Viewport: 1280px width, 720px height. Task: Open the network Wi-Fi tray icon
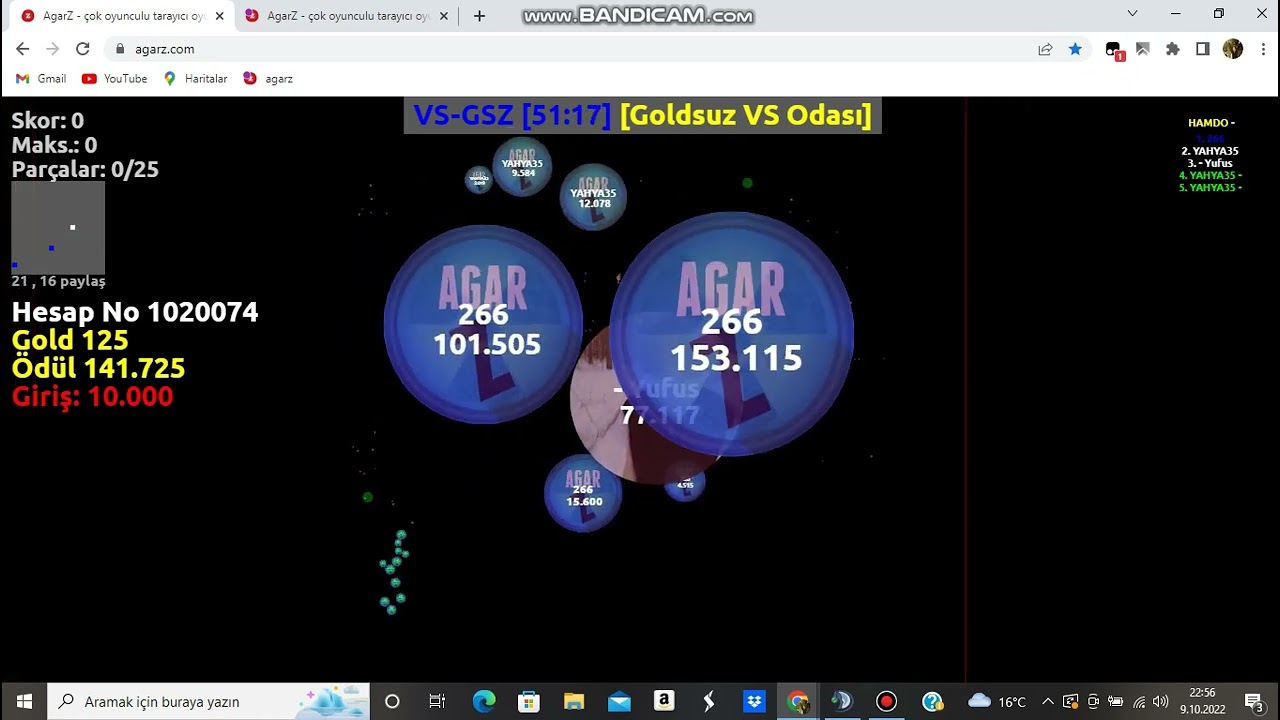point(1139,701)
